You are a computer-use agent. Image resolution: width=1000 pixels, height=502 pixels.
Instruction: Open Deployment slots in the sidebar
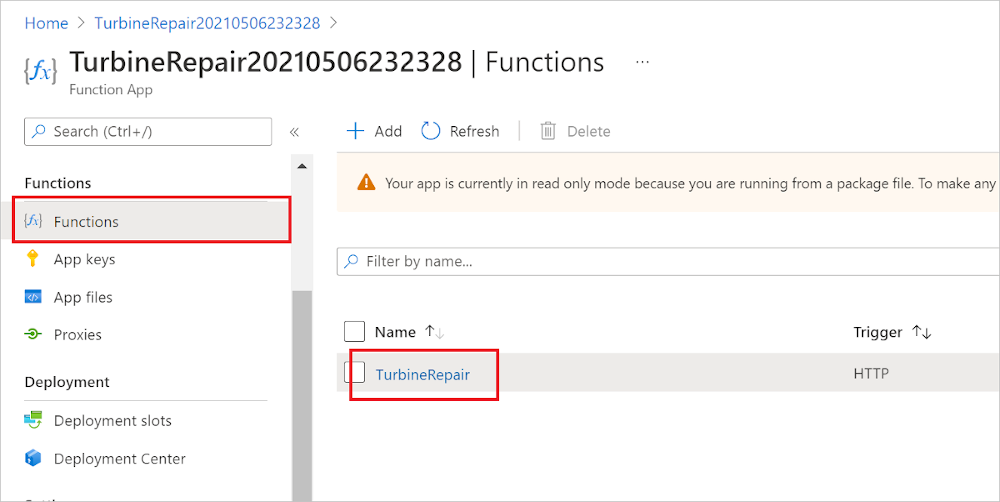pos(112,420)
